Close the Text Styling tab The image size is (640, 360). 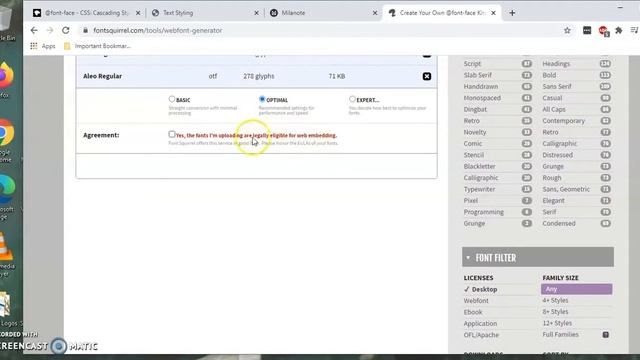256,13
